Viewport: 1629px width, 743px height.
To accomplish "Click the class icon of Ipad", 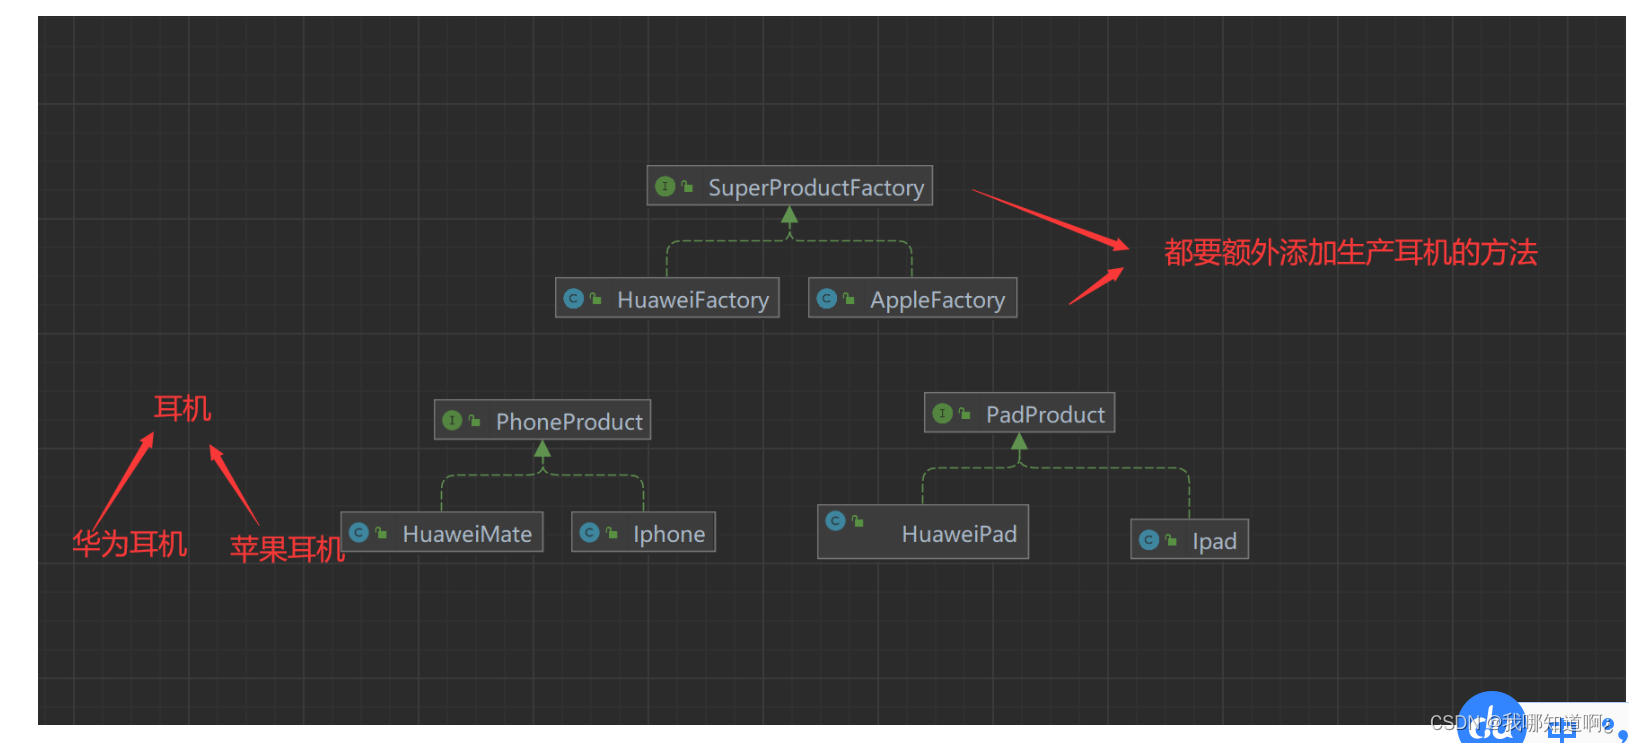I will pyautogui.click(x=1149, y=540).
